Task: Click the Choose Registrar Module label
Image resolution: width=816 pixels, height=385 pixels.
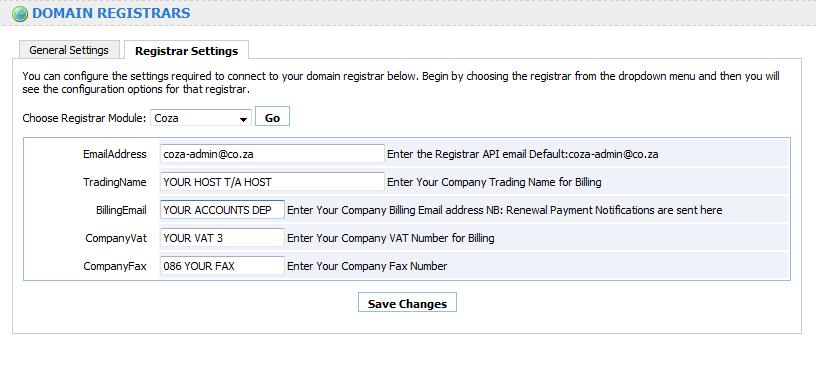Action: [84, 118]
